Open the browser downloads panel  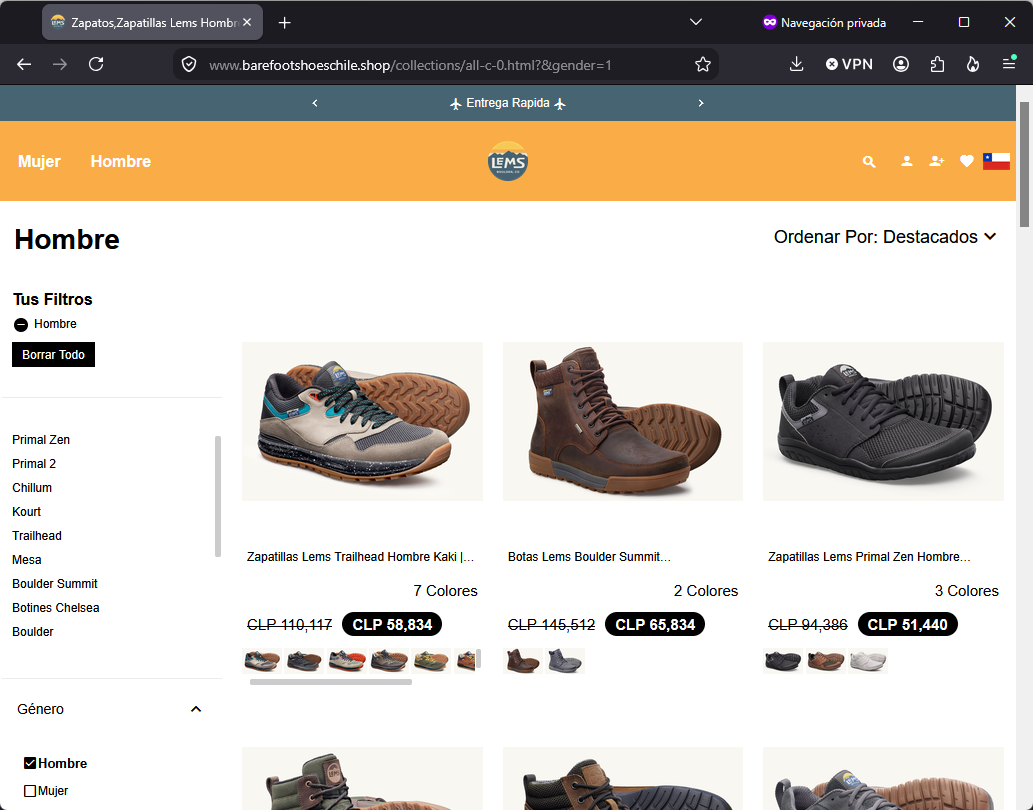(796, 64)
